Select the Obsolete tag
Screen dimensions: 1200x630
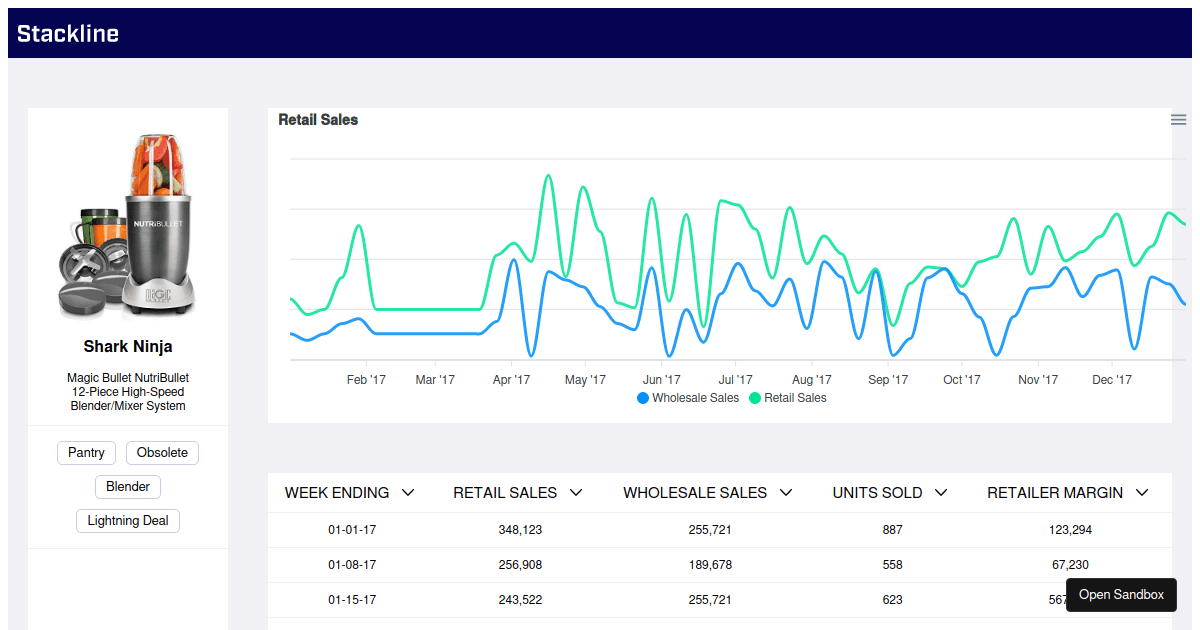pos(162,452)
